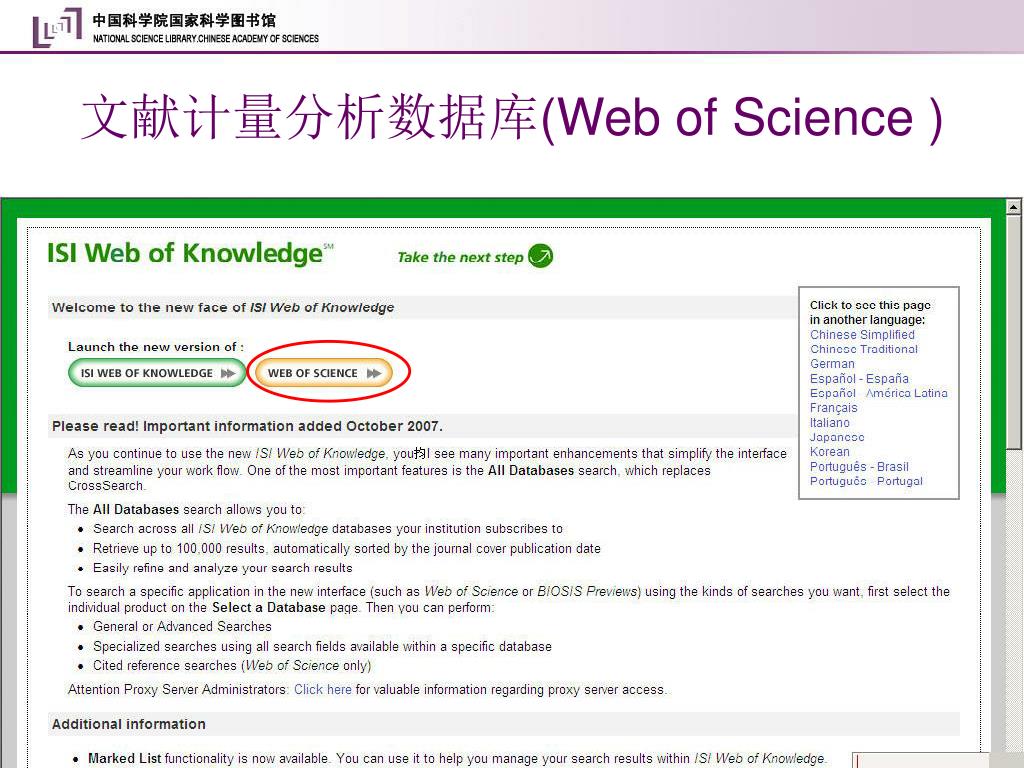Choose Español - España language
Image resolution: width=1024 pixels, height=768 pixels.
859,379
